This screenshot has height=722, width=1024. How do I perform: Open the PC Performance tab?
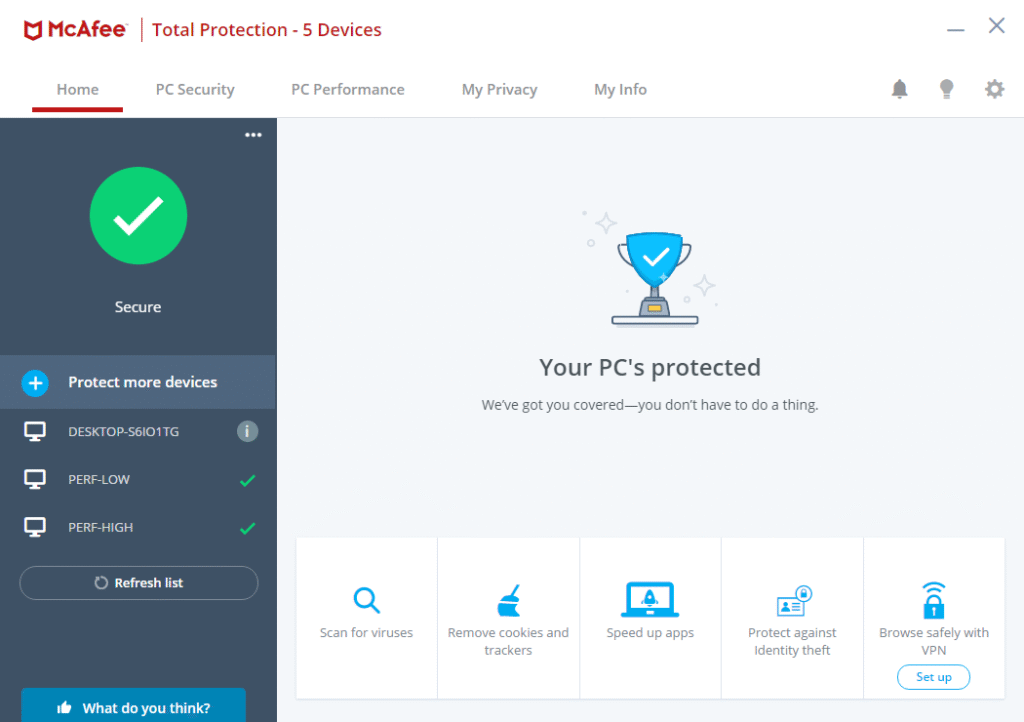[x=347, y=89]
